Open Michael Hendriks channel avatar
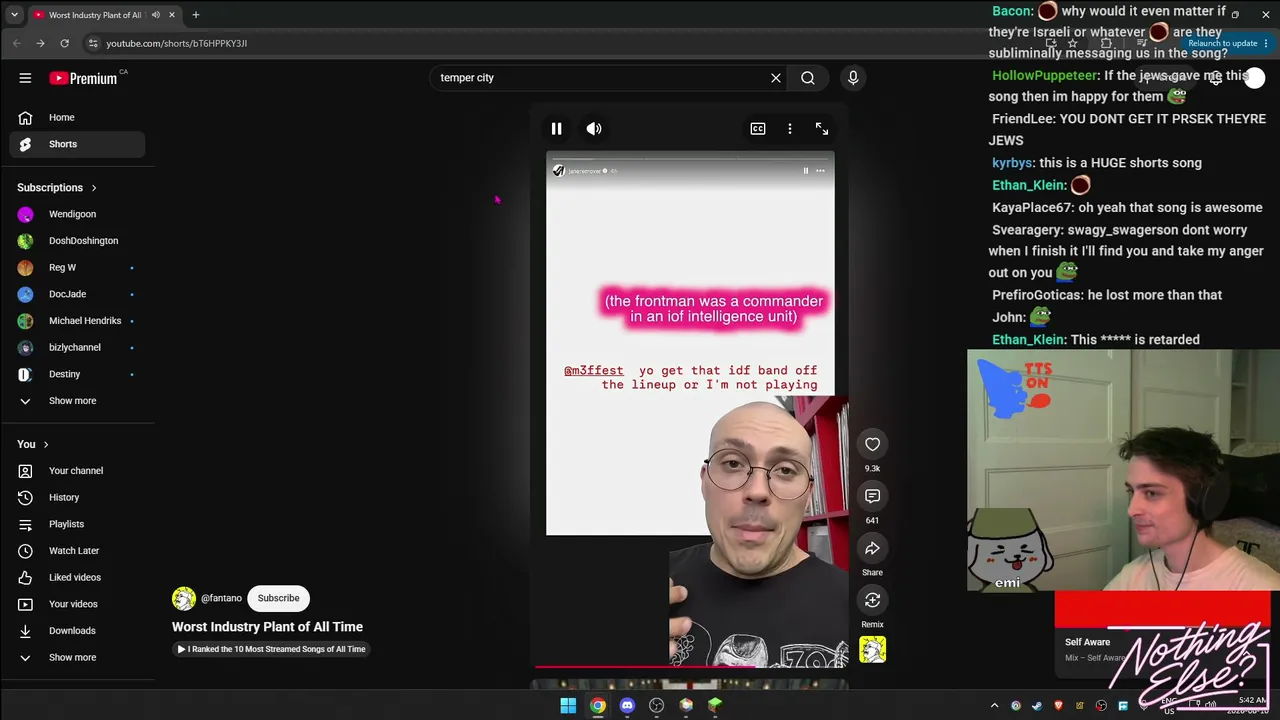 tap(25, 321)
